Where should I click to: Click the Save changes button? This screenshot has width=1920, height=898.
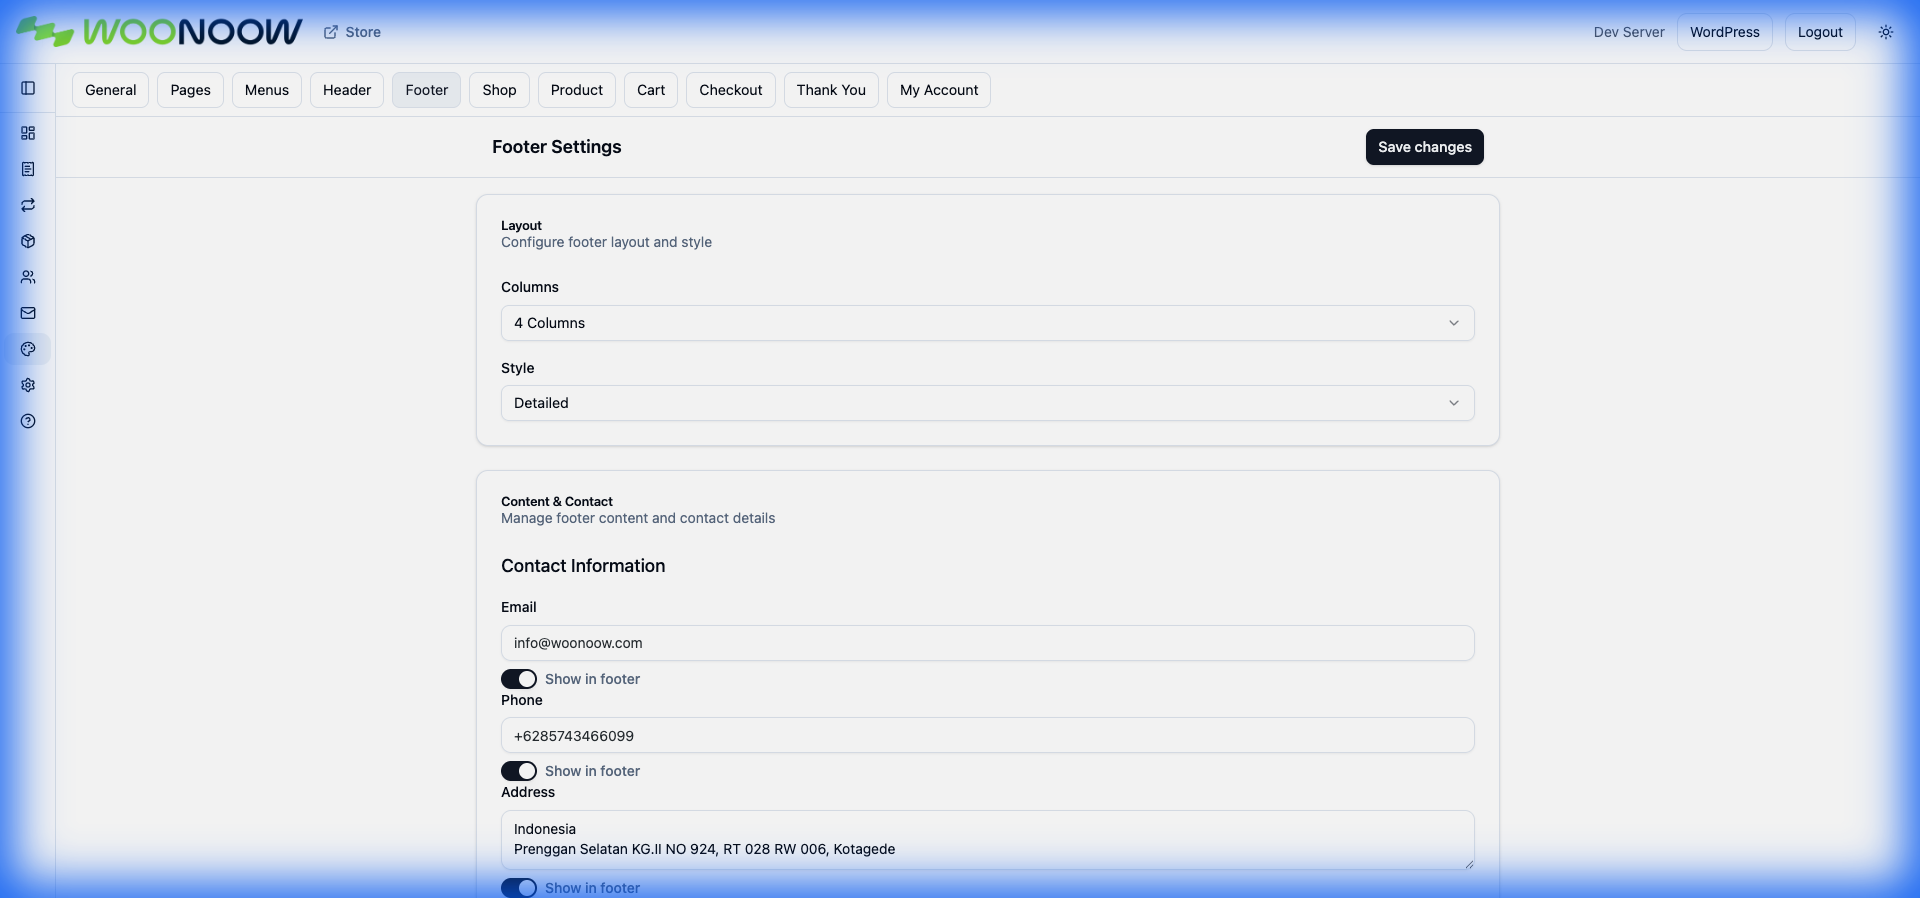coord(1424,147)
